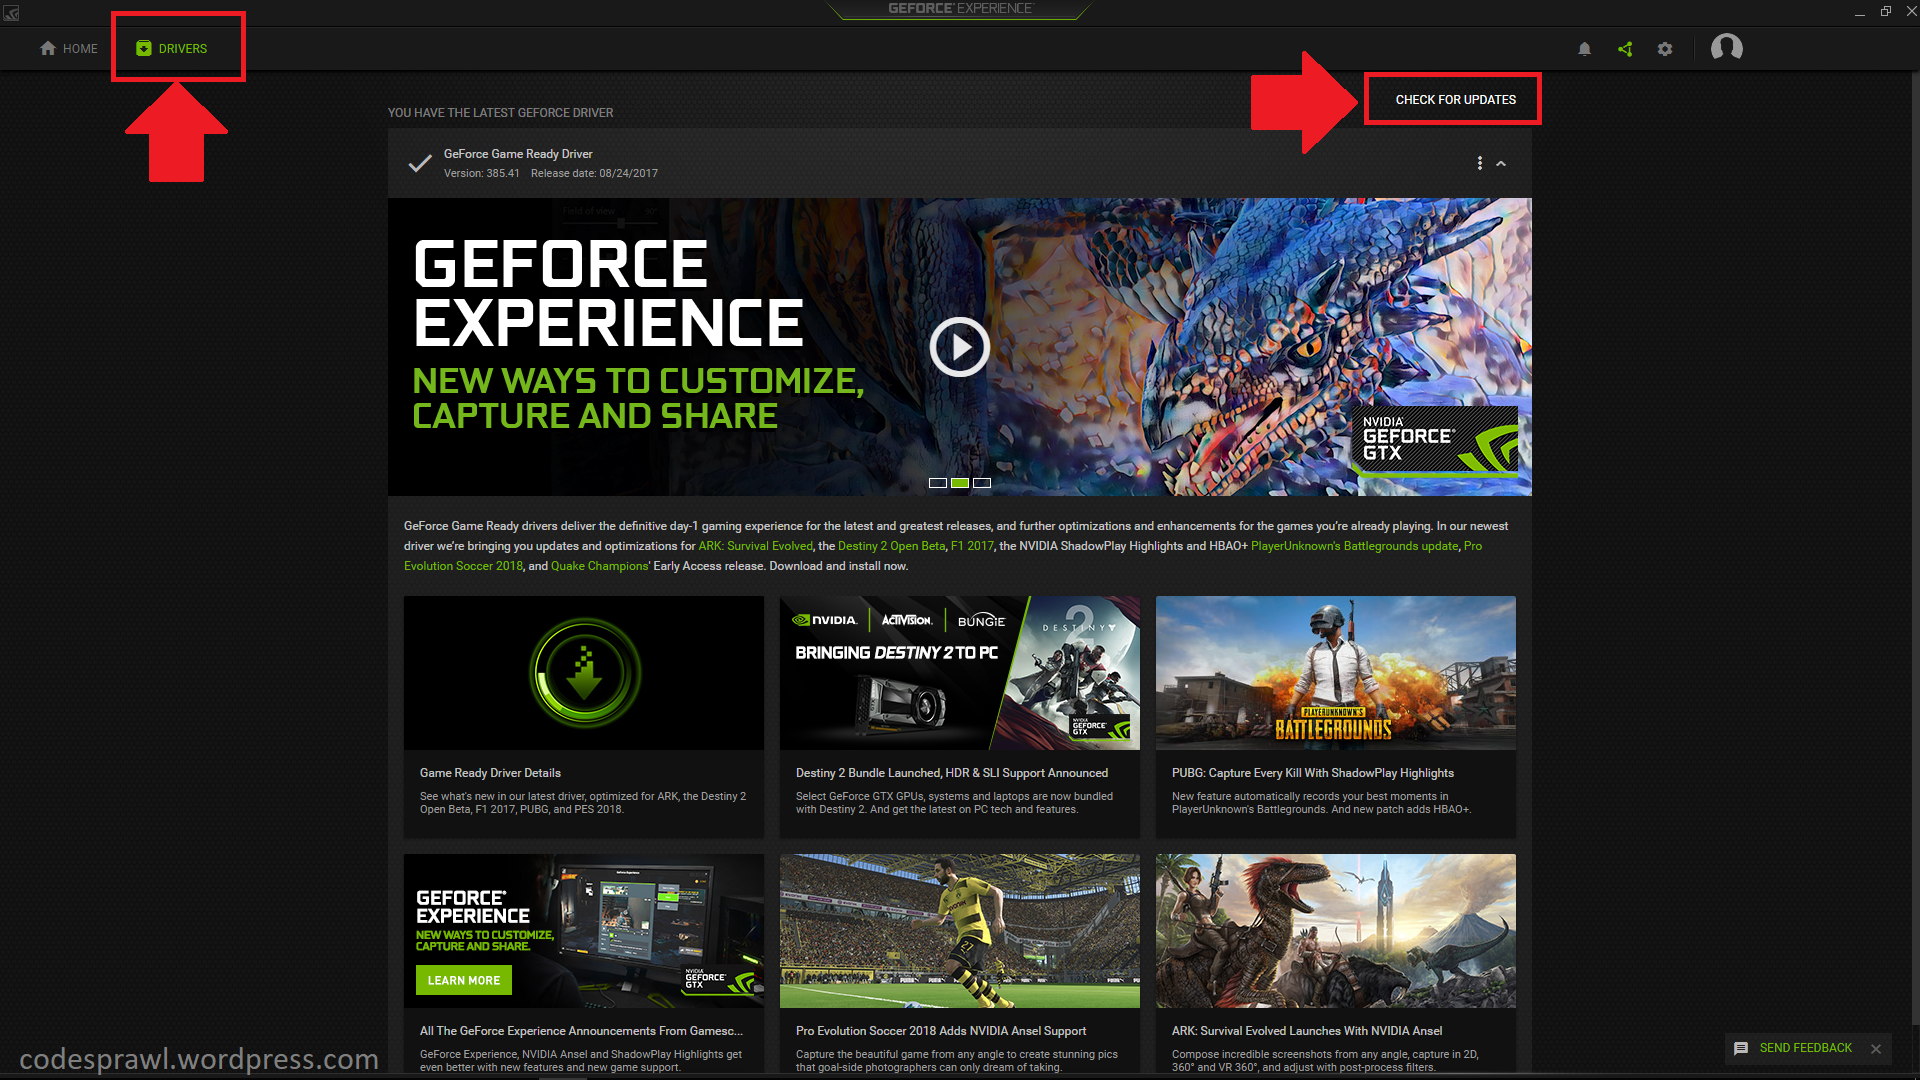The height and width of the screenshot is (1080, 1922).
Task: Open settings gear icon
Action: click(1667, 48)
